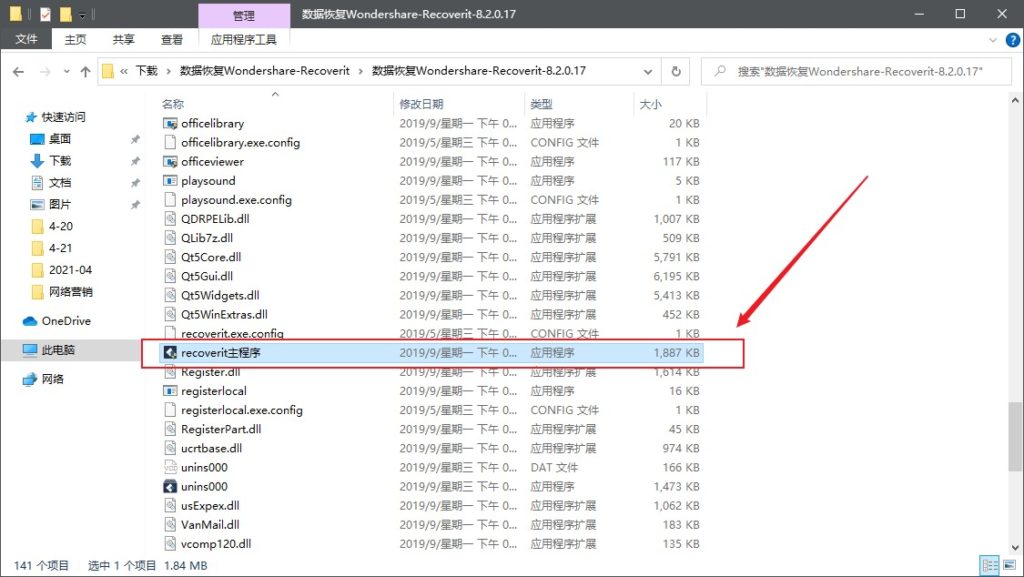
Task: Click the Qt5Core.dll file icon
Action: click(x=170, y=257)
